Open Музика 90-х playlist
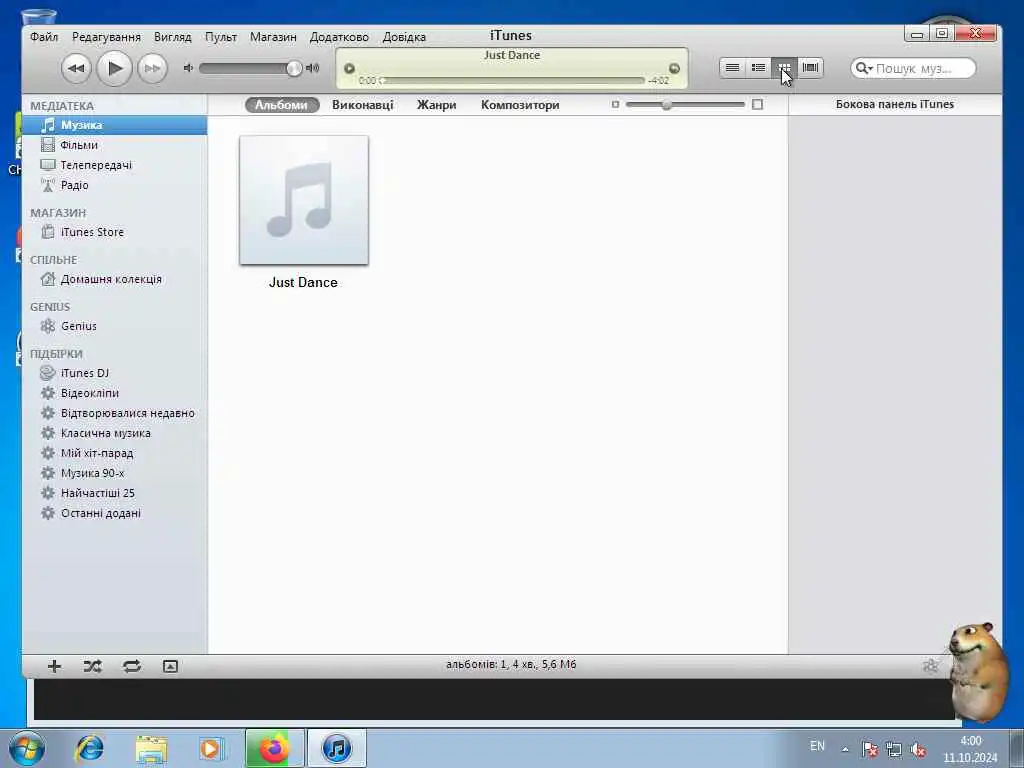Image resolution: width=1024 pixels, height=768 pixels. (115, 473)
